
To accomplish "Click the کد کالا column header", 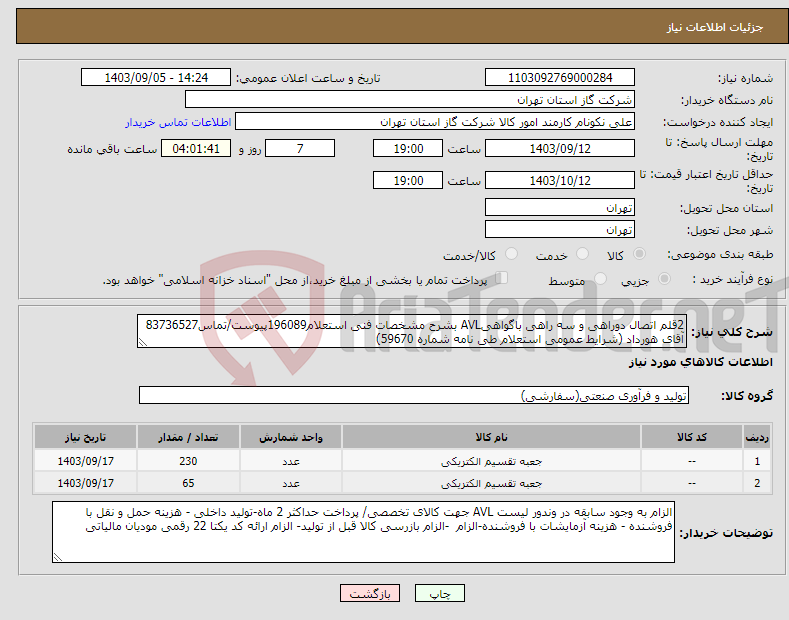I will click(x=692, y=437).
